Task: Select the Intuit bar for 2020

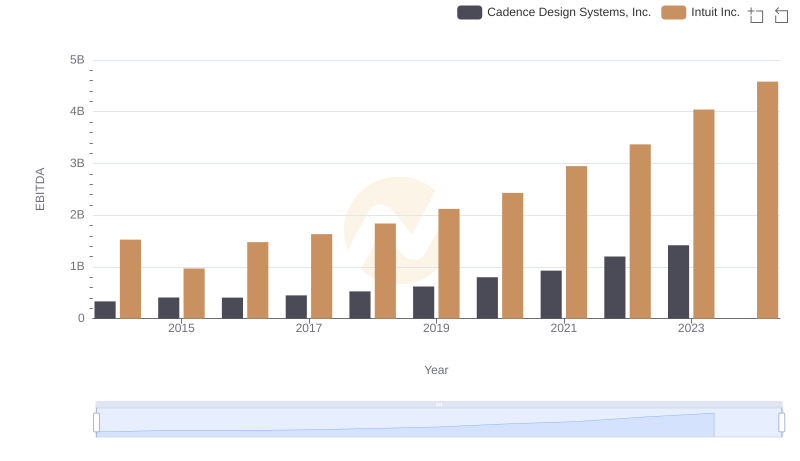Action: point(512,255)
